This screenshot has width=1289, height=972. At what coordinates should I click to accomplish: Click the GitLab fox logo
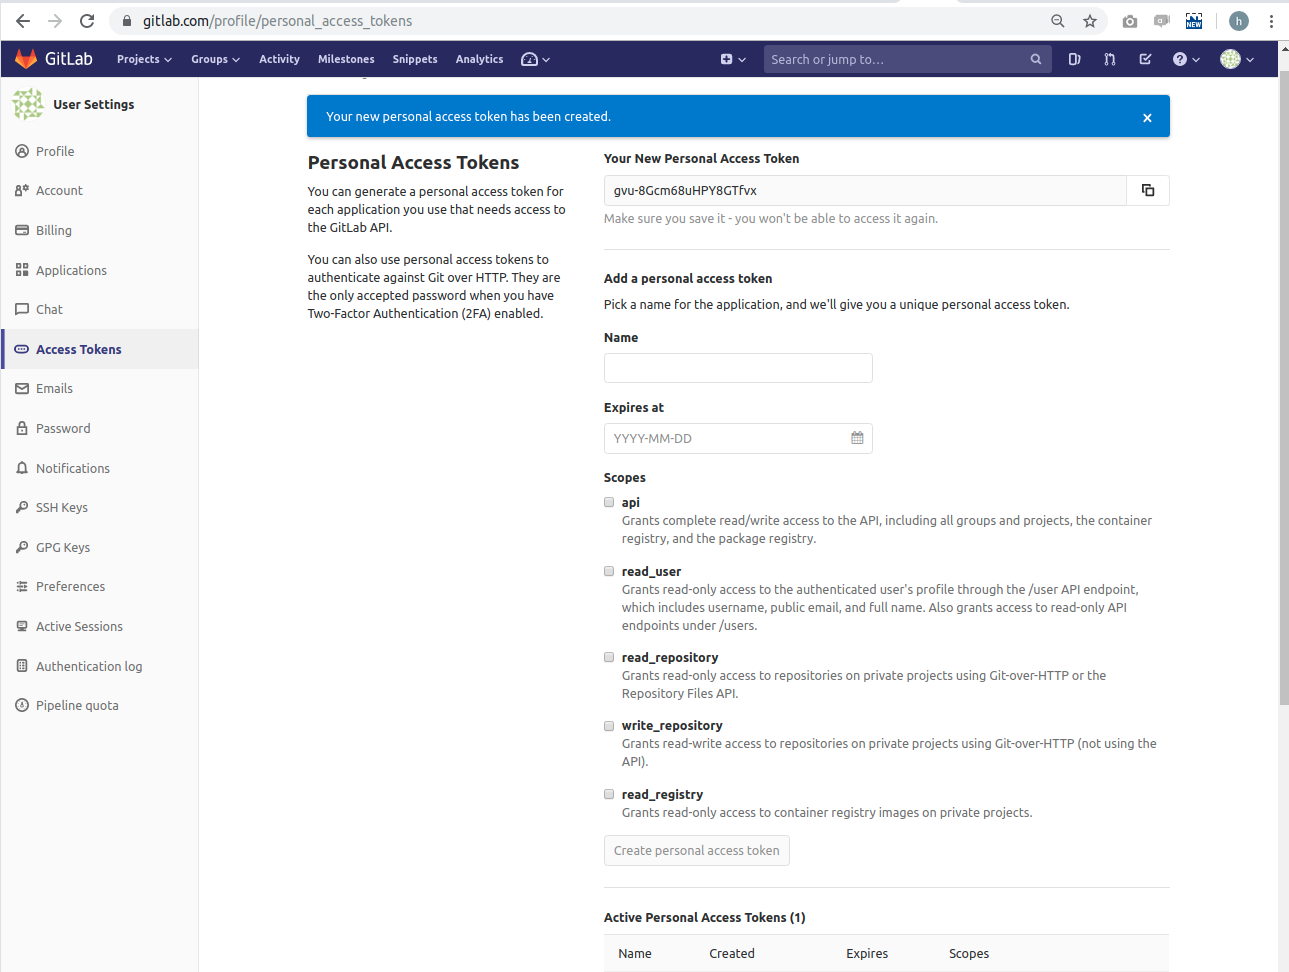pos(26,59)
